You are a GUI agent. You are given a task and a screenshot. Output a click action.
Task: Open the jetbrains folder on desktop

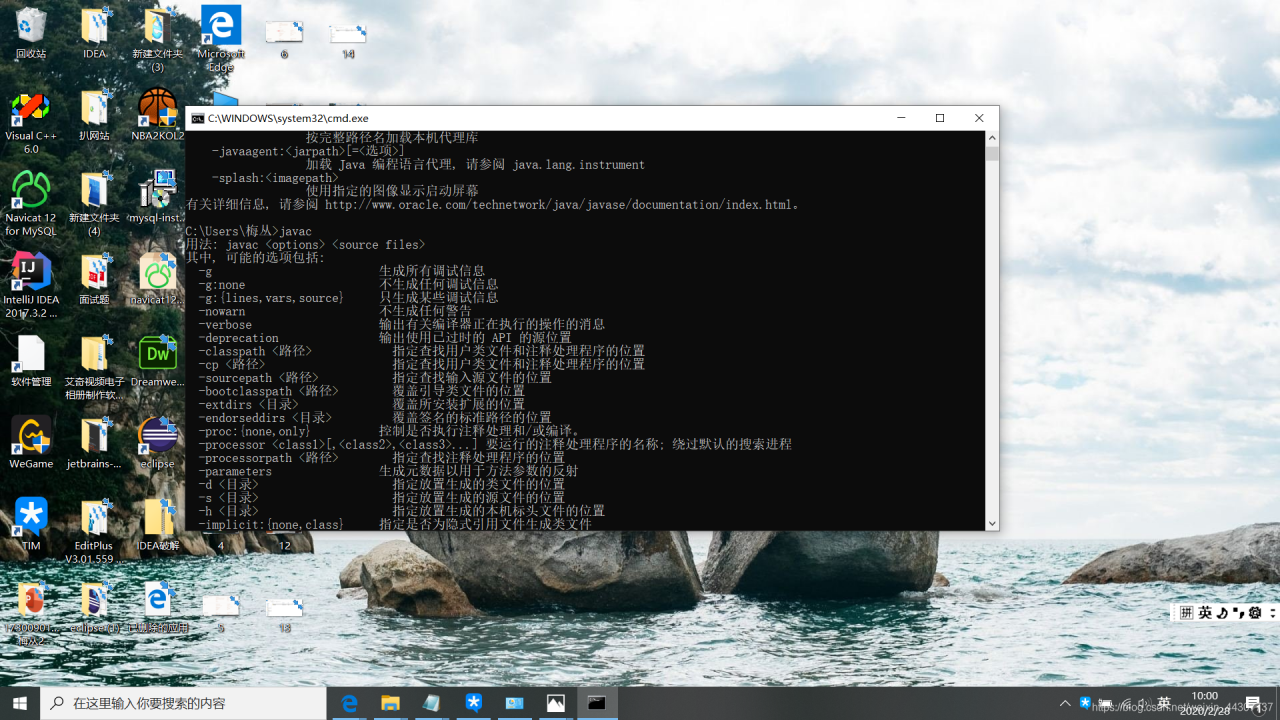tap(94, 443)
